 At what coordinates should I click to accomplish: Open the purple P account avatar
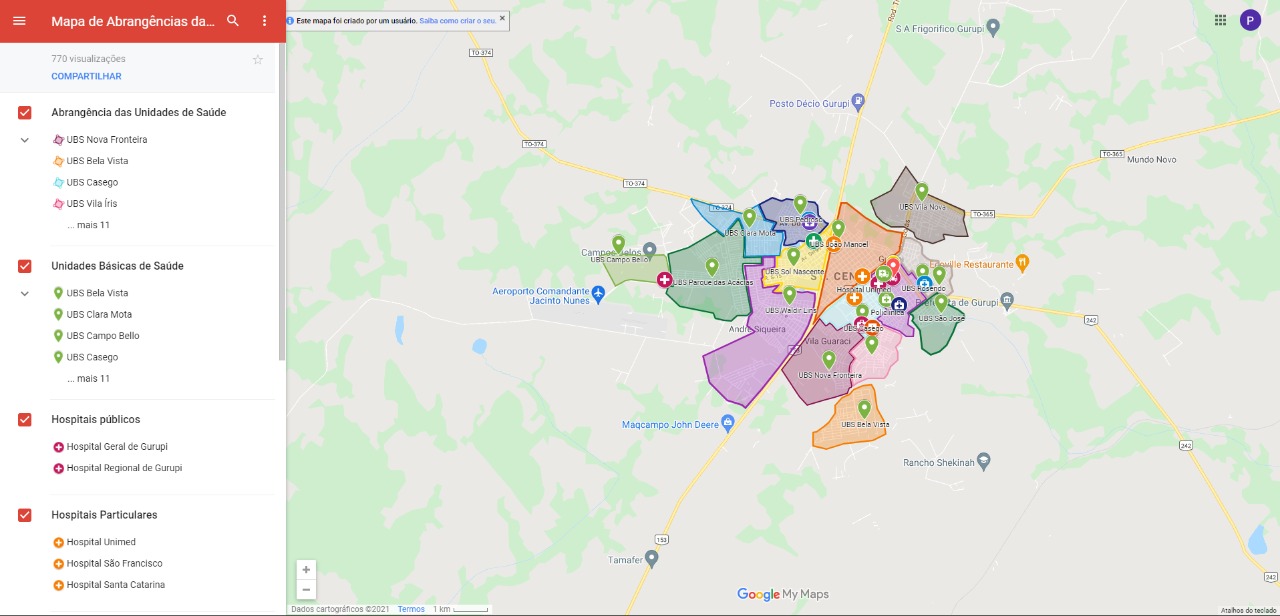(x=1250, y=20)
